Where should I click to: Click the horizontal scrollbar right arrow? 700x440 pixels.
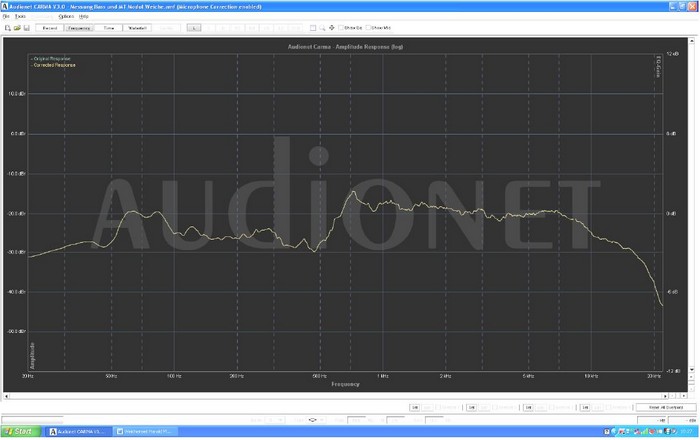pyautogui.click(x=665, y=396)
